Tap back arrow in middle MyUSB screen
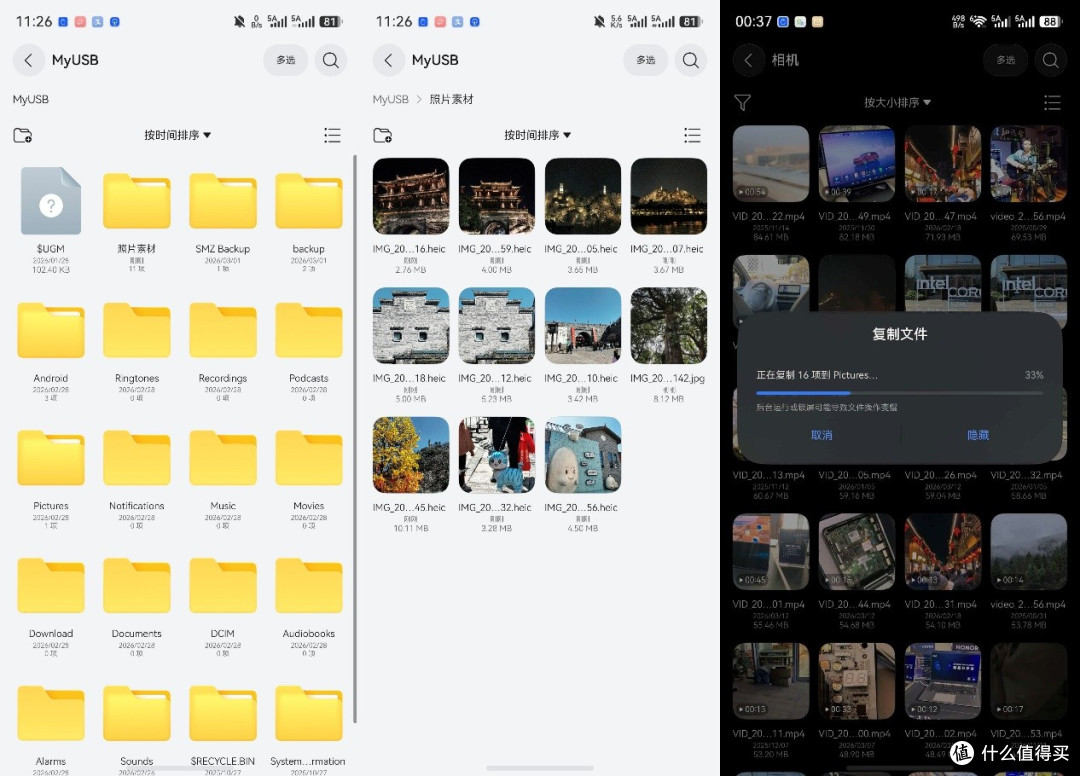1080x776 pixels. tap(388, 60)
